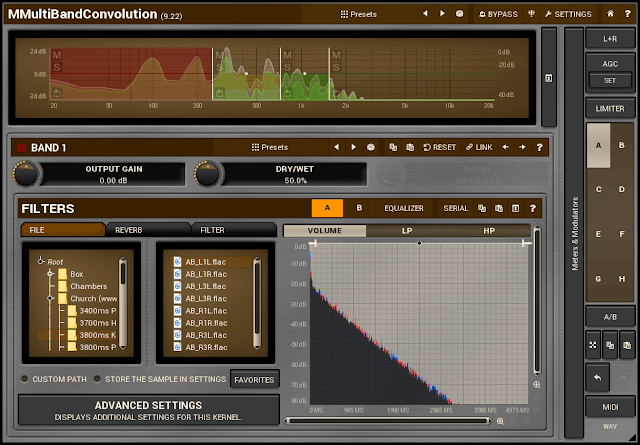Viewport: 640px width, 445px height.
Task: Open the home icon in title bar
Action: coord(610,14)
